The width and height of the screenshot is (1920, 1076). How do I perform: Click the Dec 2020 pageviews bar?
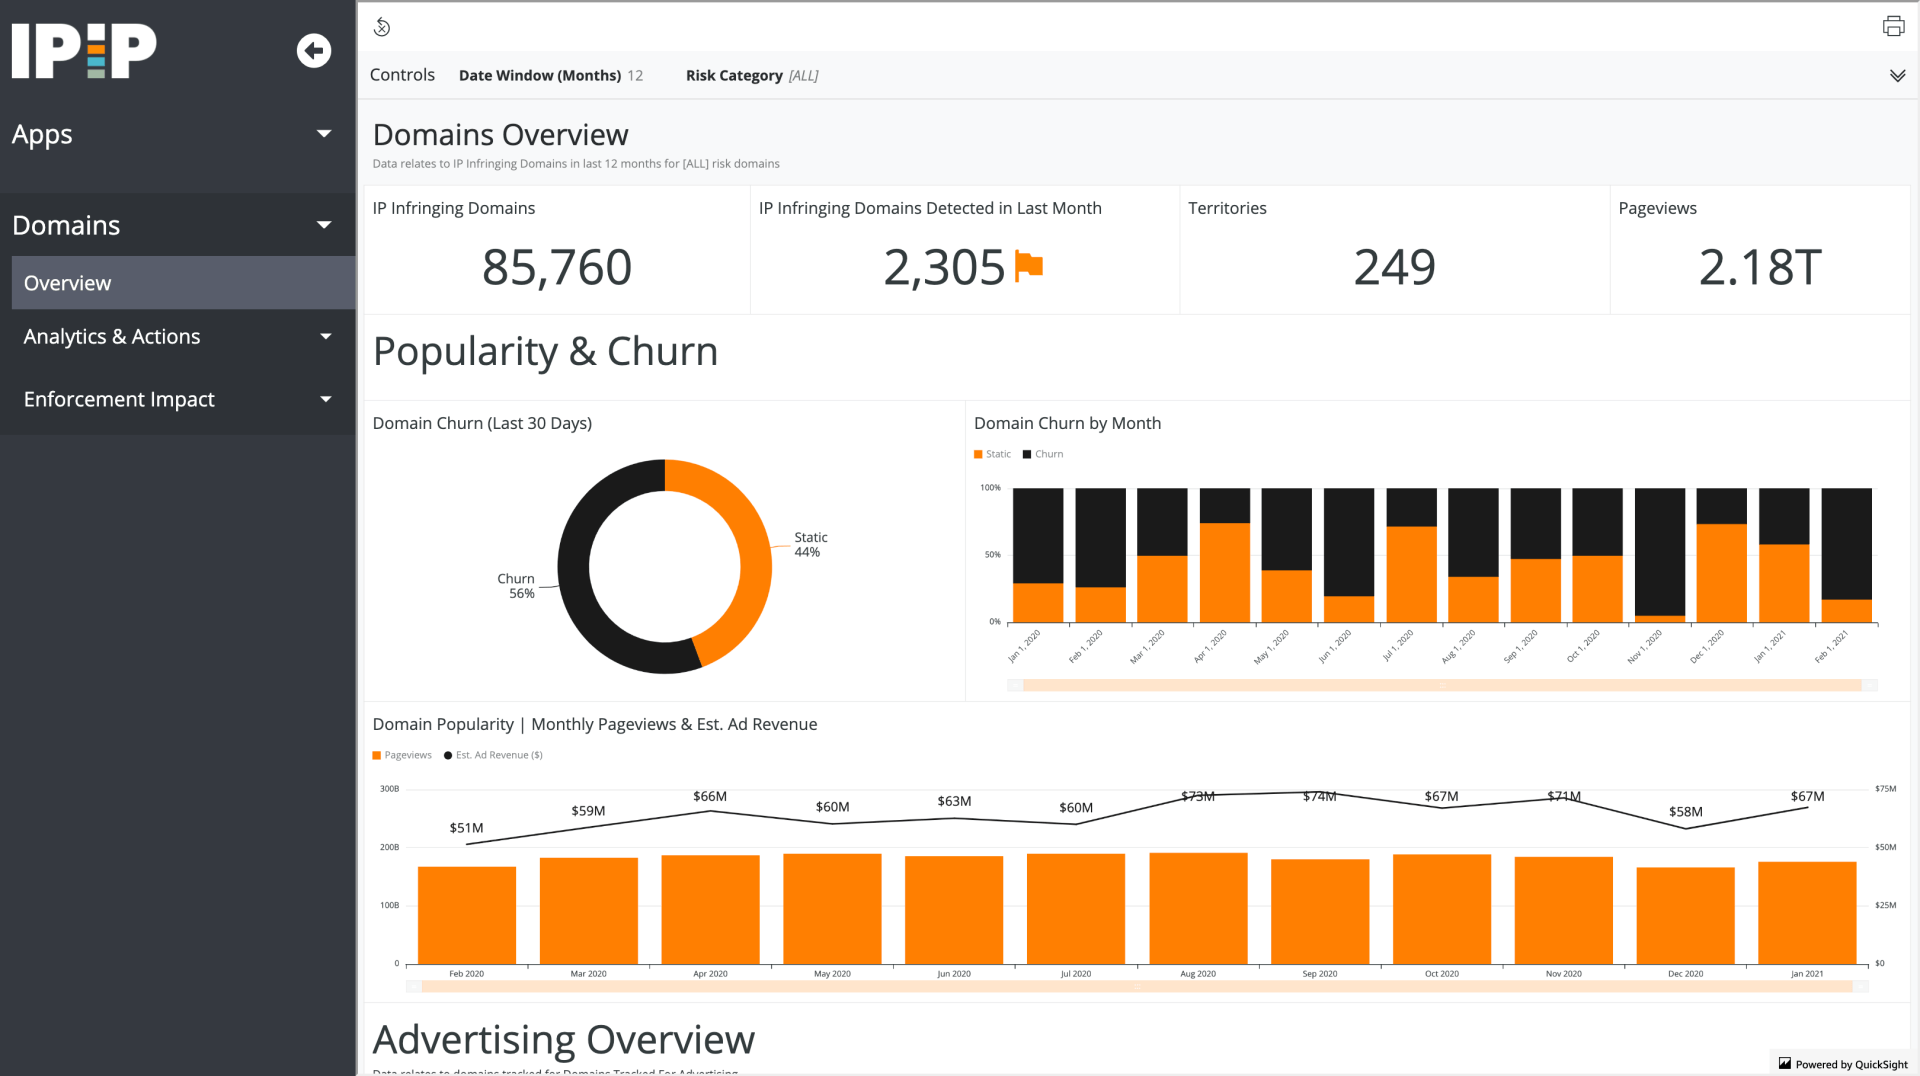(1685, 916)
